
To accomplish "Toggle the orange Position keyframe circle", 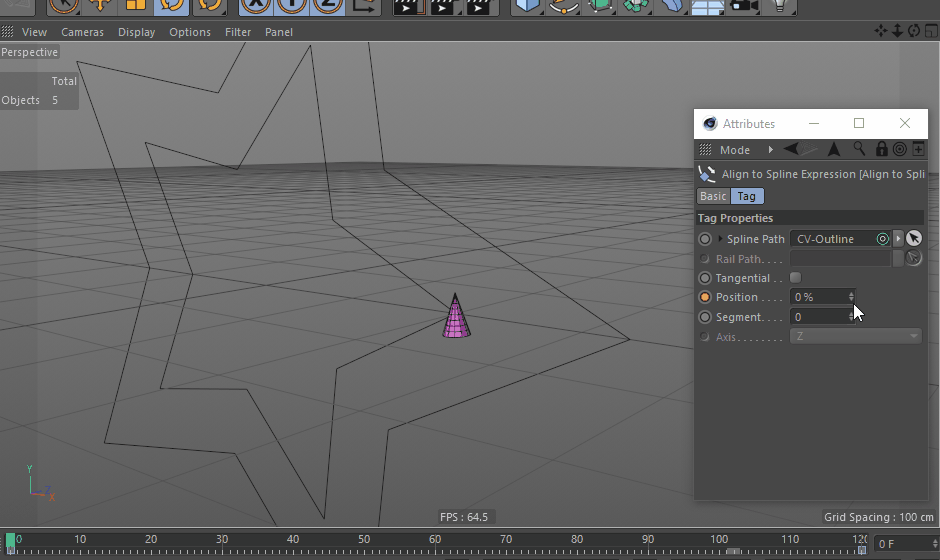I will [x=705, y=297].
